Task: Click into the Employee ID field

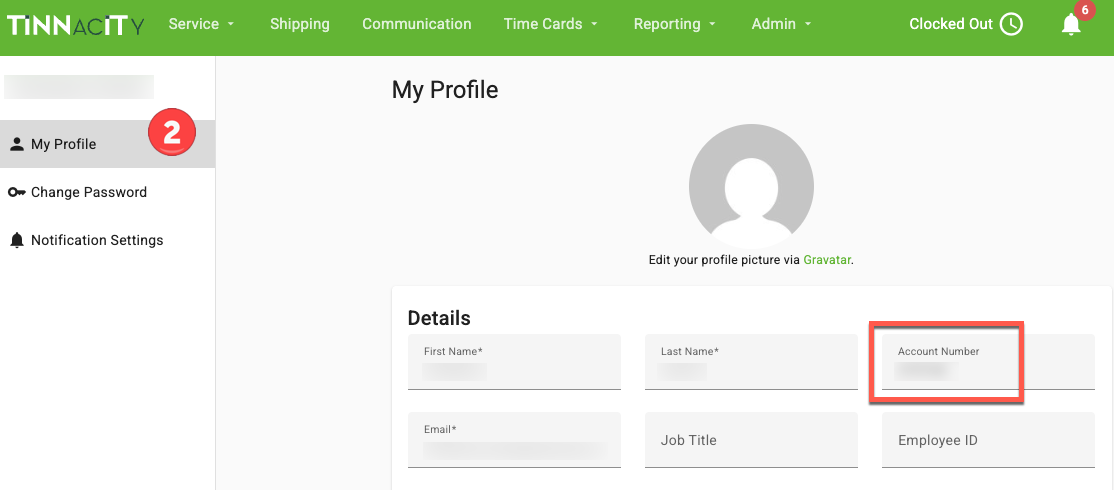Action: click(x=988, y=440)
